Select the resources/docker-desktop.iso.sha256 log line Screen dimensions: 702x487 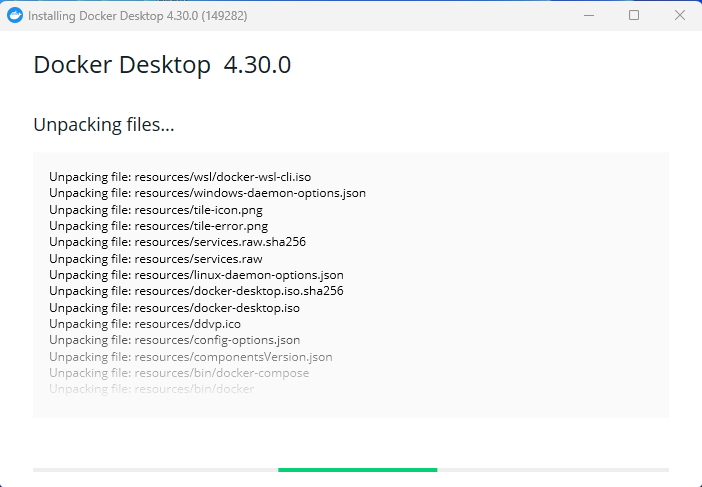(x=196, y=291)
